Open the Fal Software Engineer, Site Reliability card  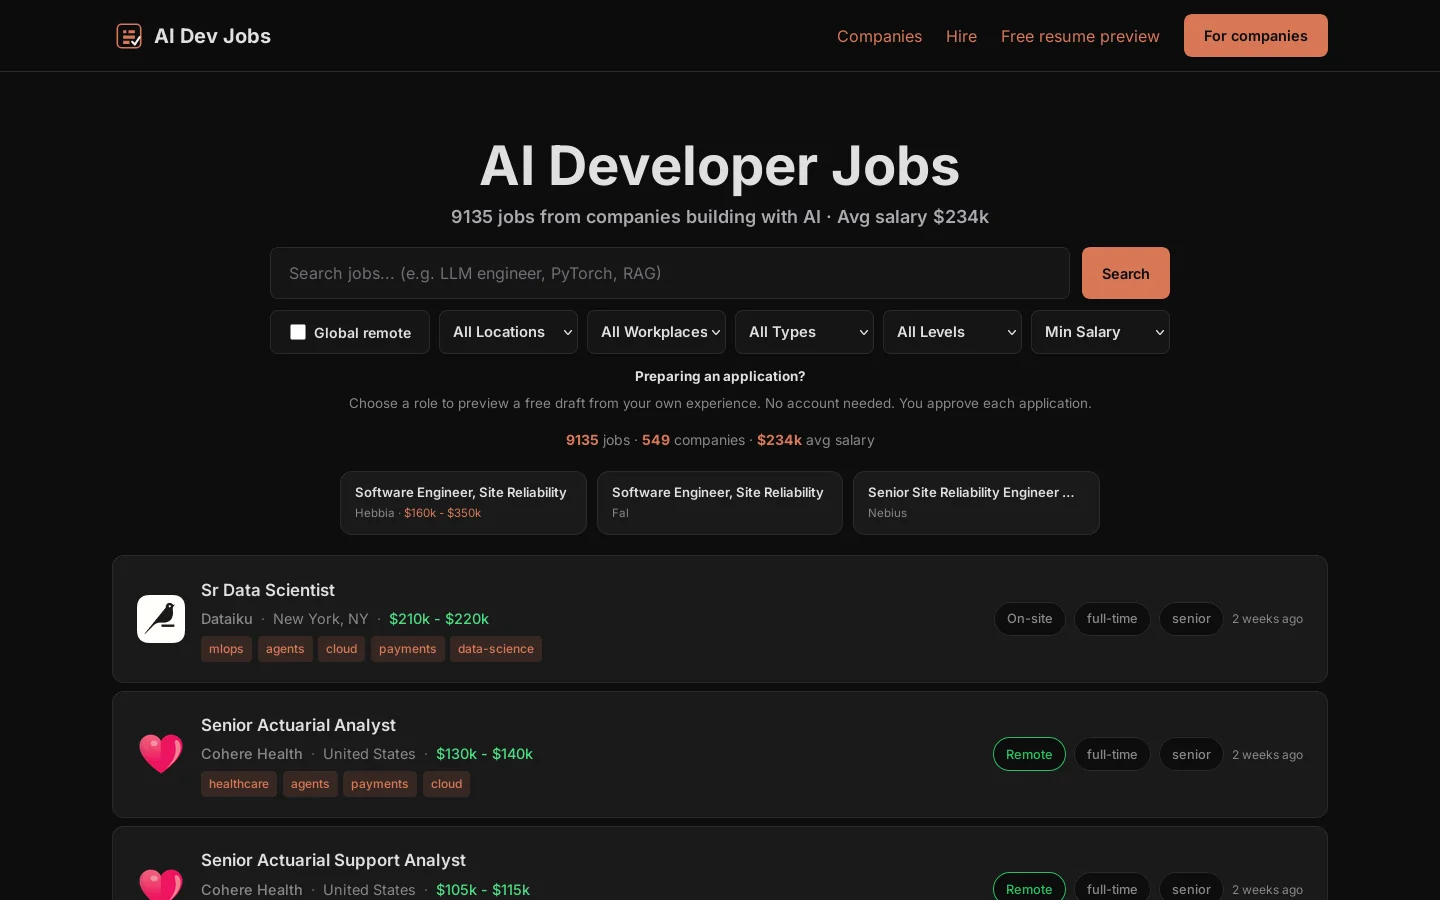tap(720, 503)
